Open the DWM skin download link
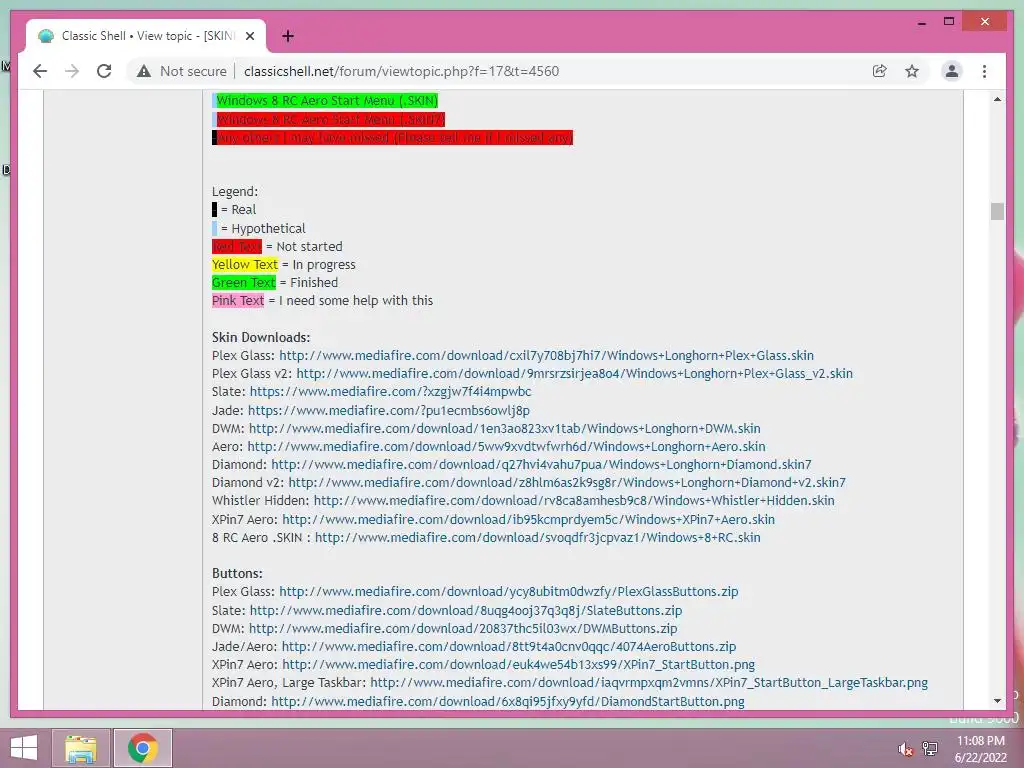Image resolution: width=1024 pixels, height=768 pixels. click(505, 428)
